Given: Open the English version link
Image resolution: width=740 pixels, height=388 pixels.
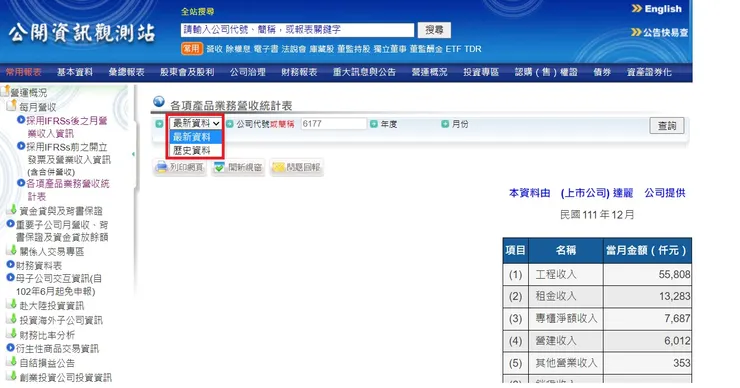Looking at the screenshot, I should [x=657, y=9].
